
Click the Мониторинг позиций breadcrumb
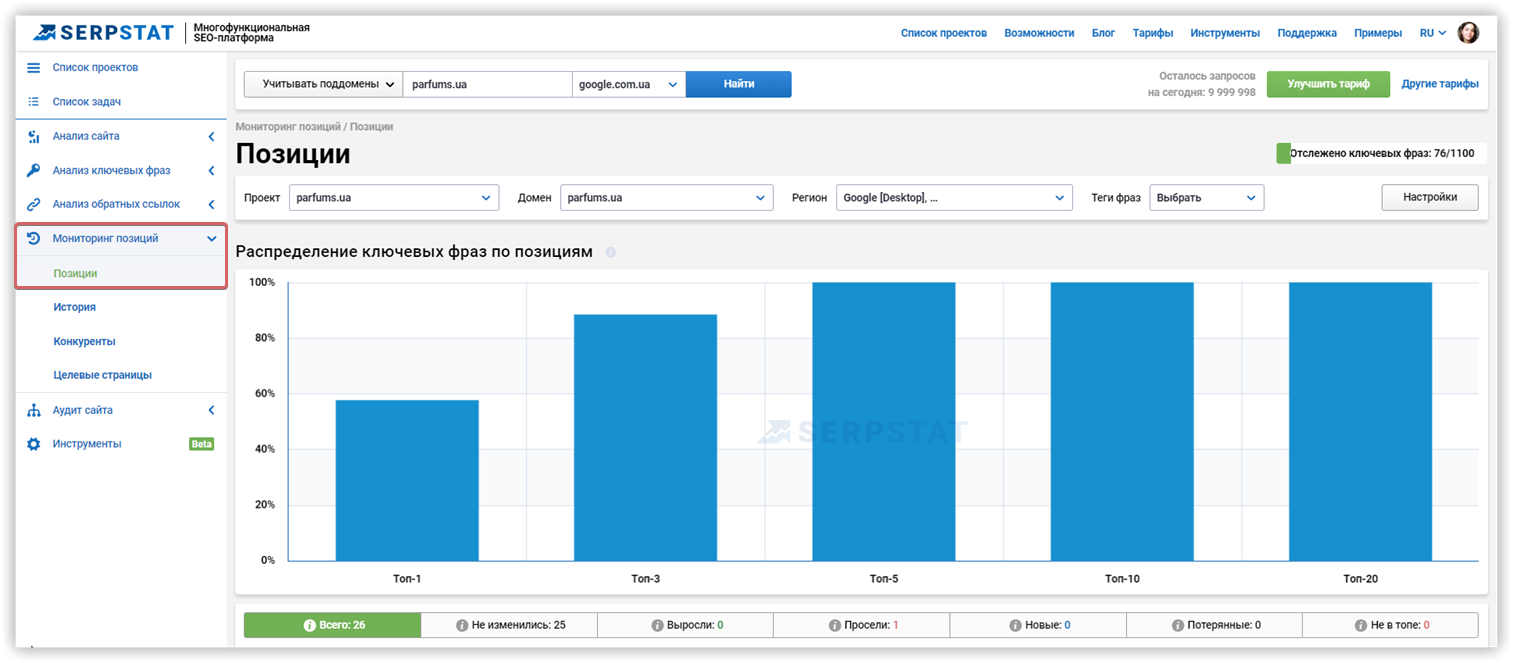(288, 127)
